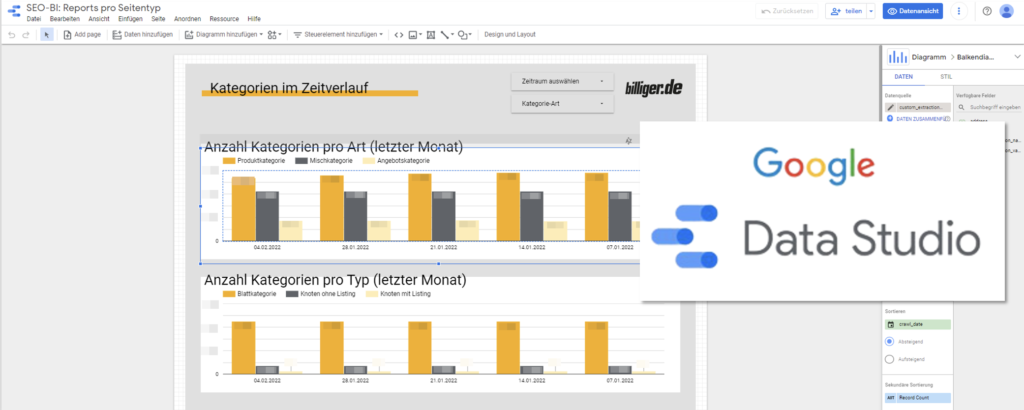
Task: Click the search magnifier icon in fields
Action: [961, 107]
